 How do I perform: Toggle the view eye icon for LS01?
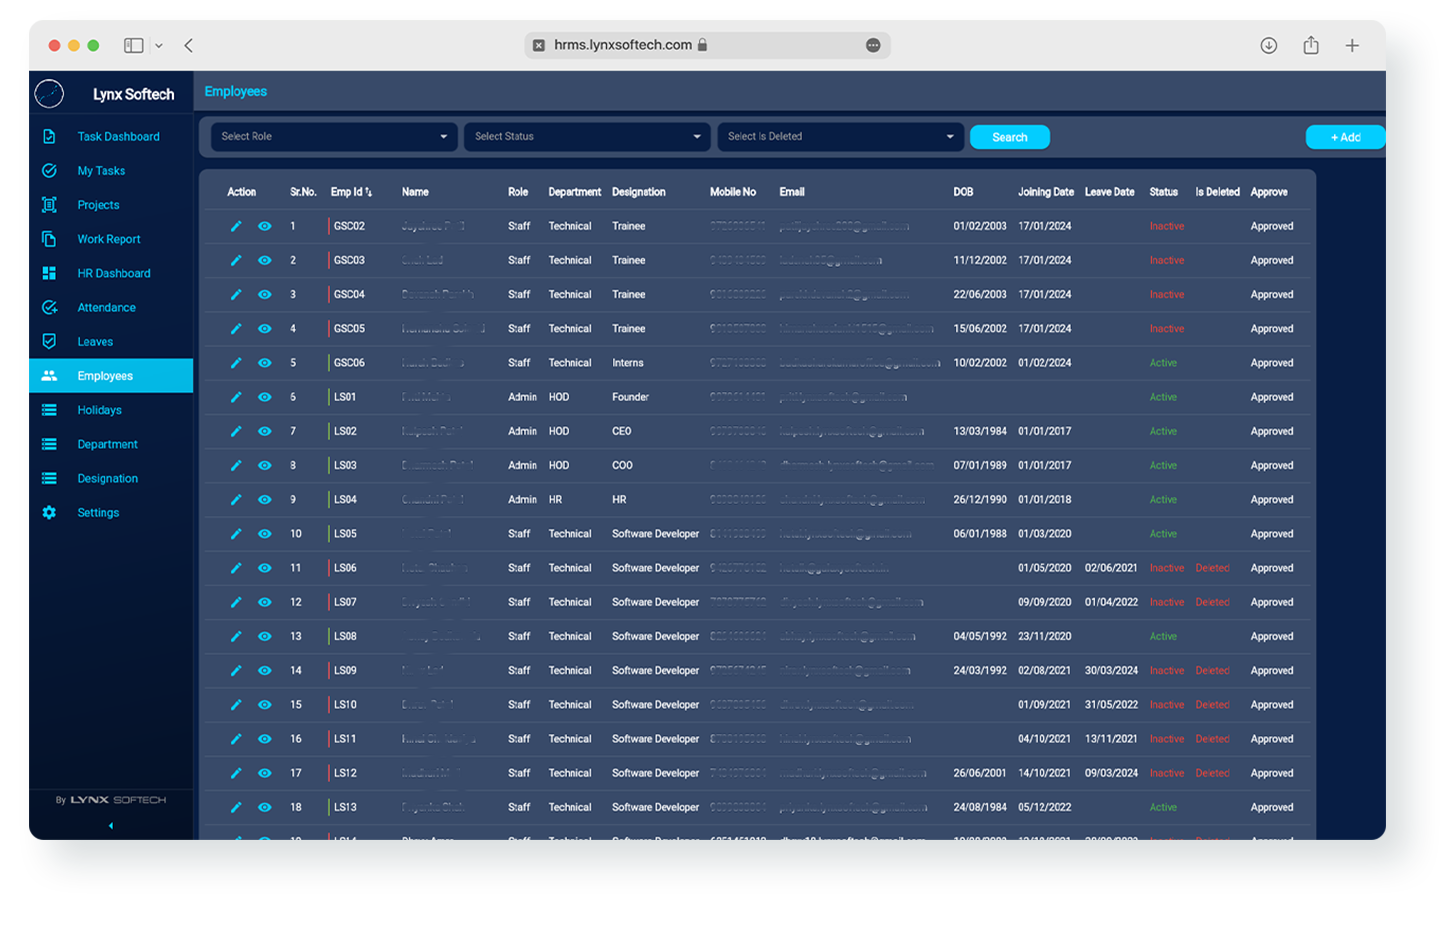click(264, 397)
